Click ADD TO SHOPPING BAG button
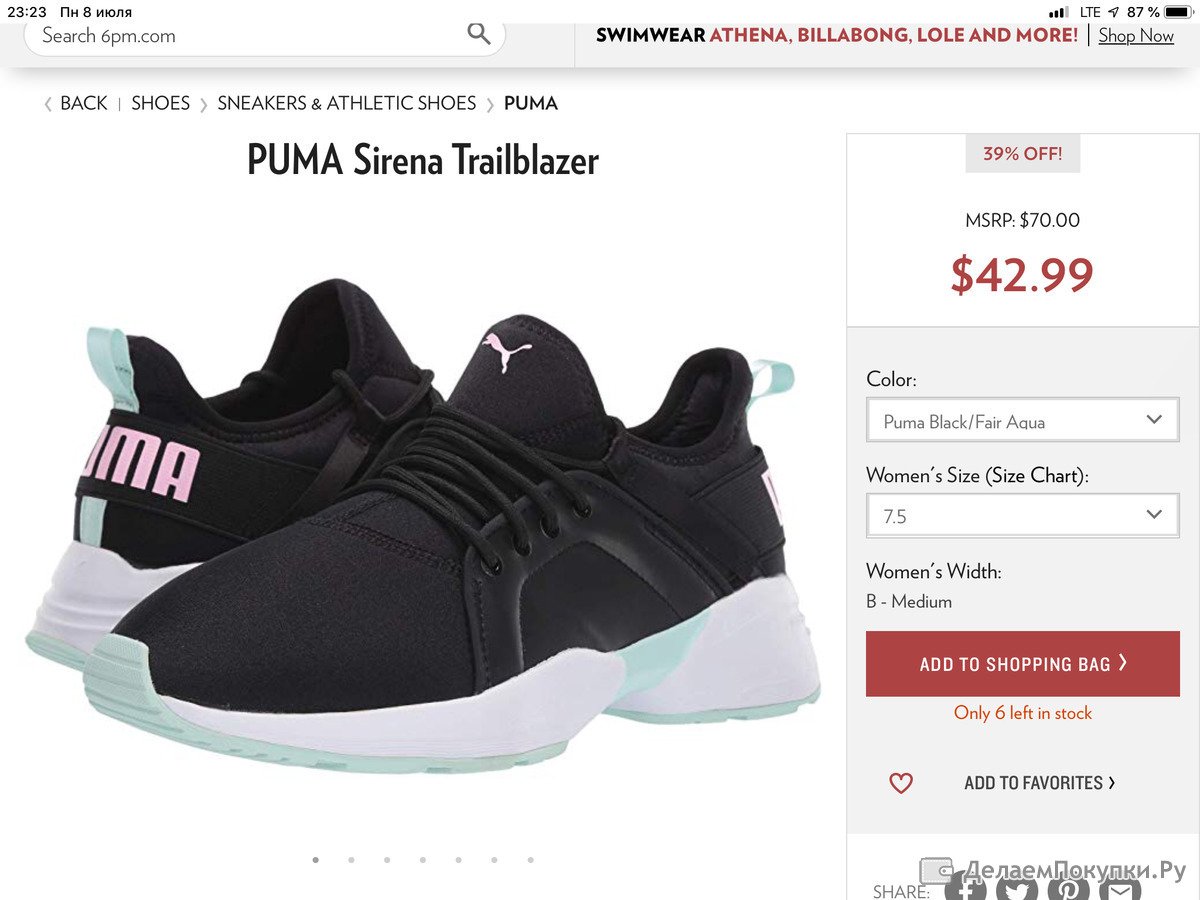The image size is (1200, 900). pos(1022,664)
